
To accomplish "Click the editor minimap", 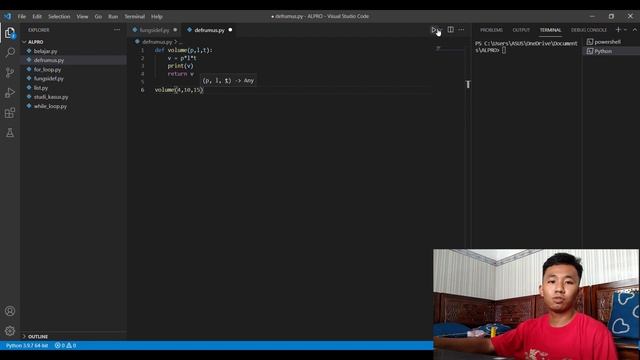I will 450,49.
